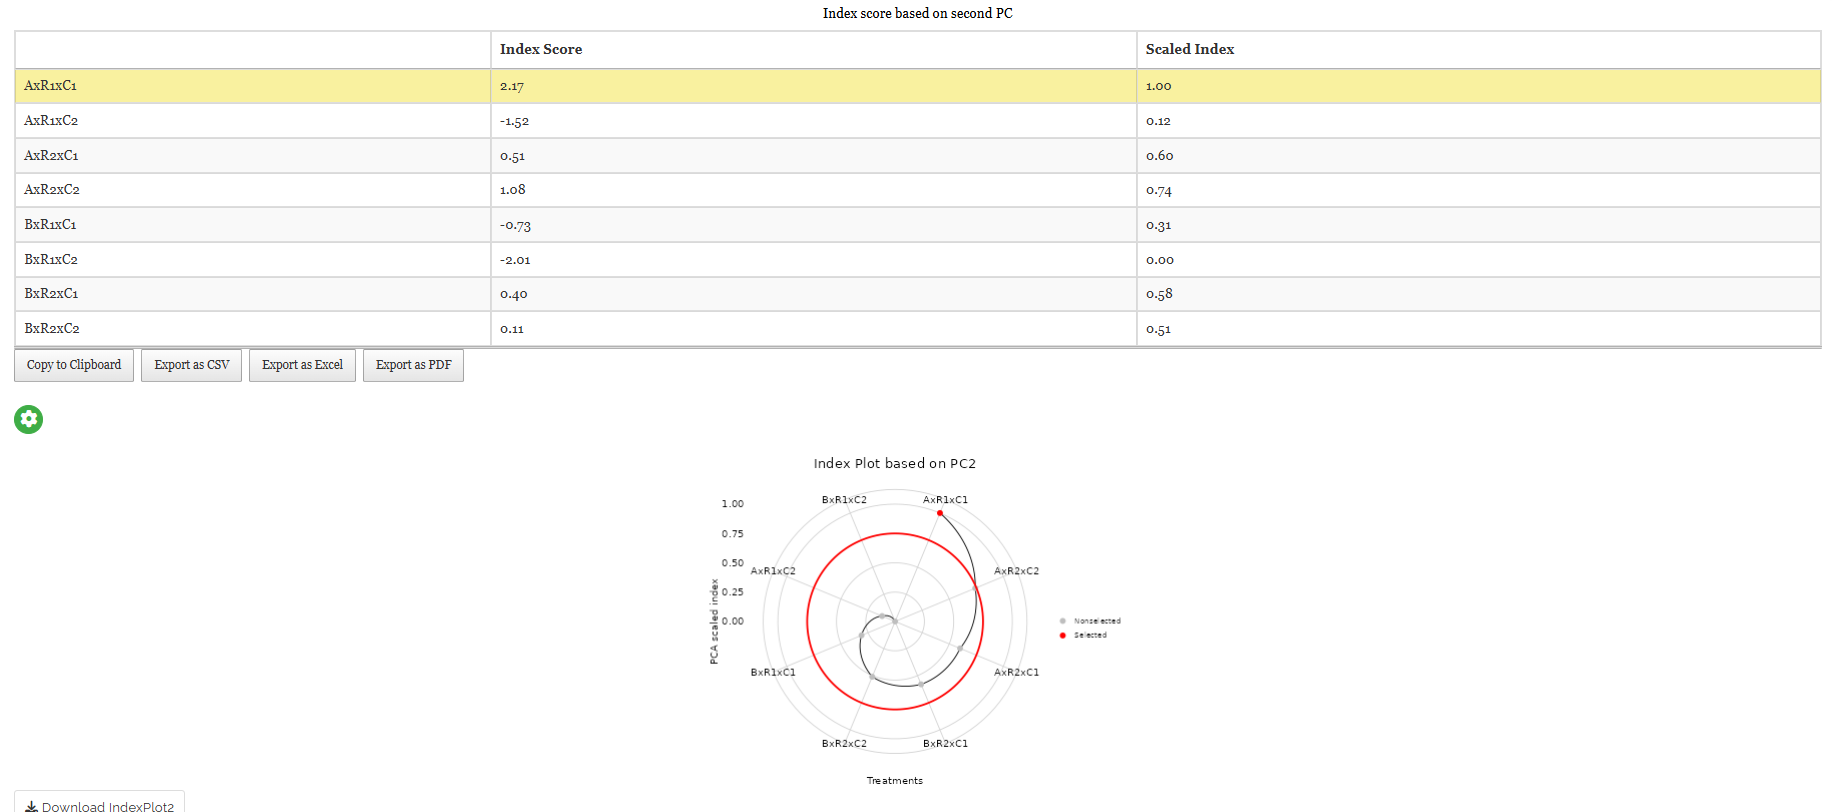Click the BxR2xC2 axis label on plot

(x=844, y=743)
